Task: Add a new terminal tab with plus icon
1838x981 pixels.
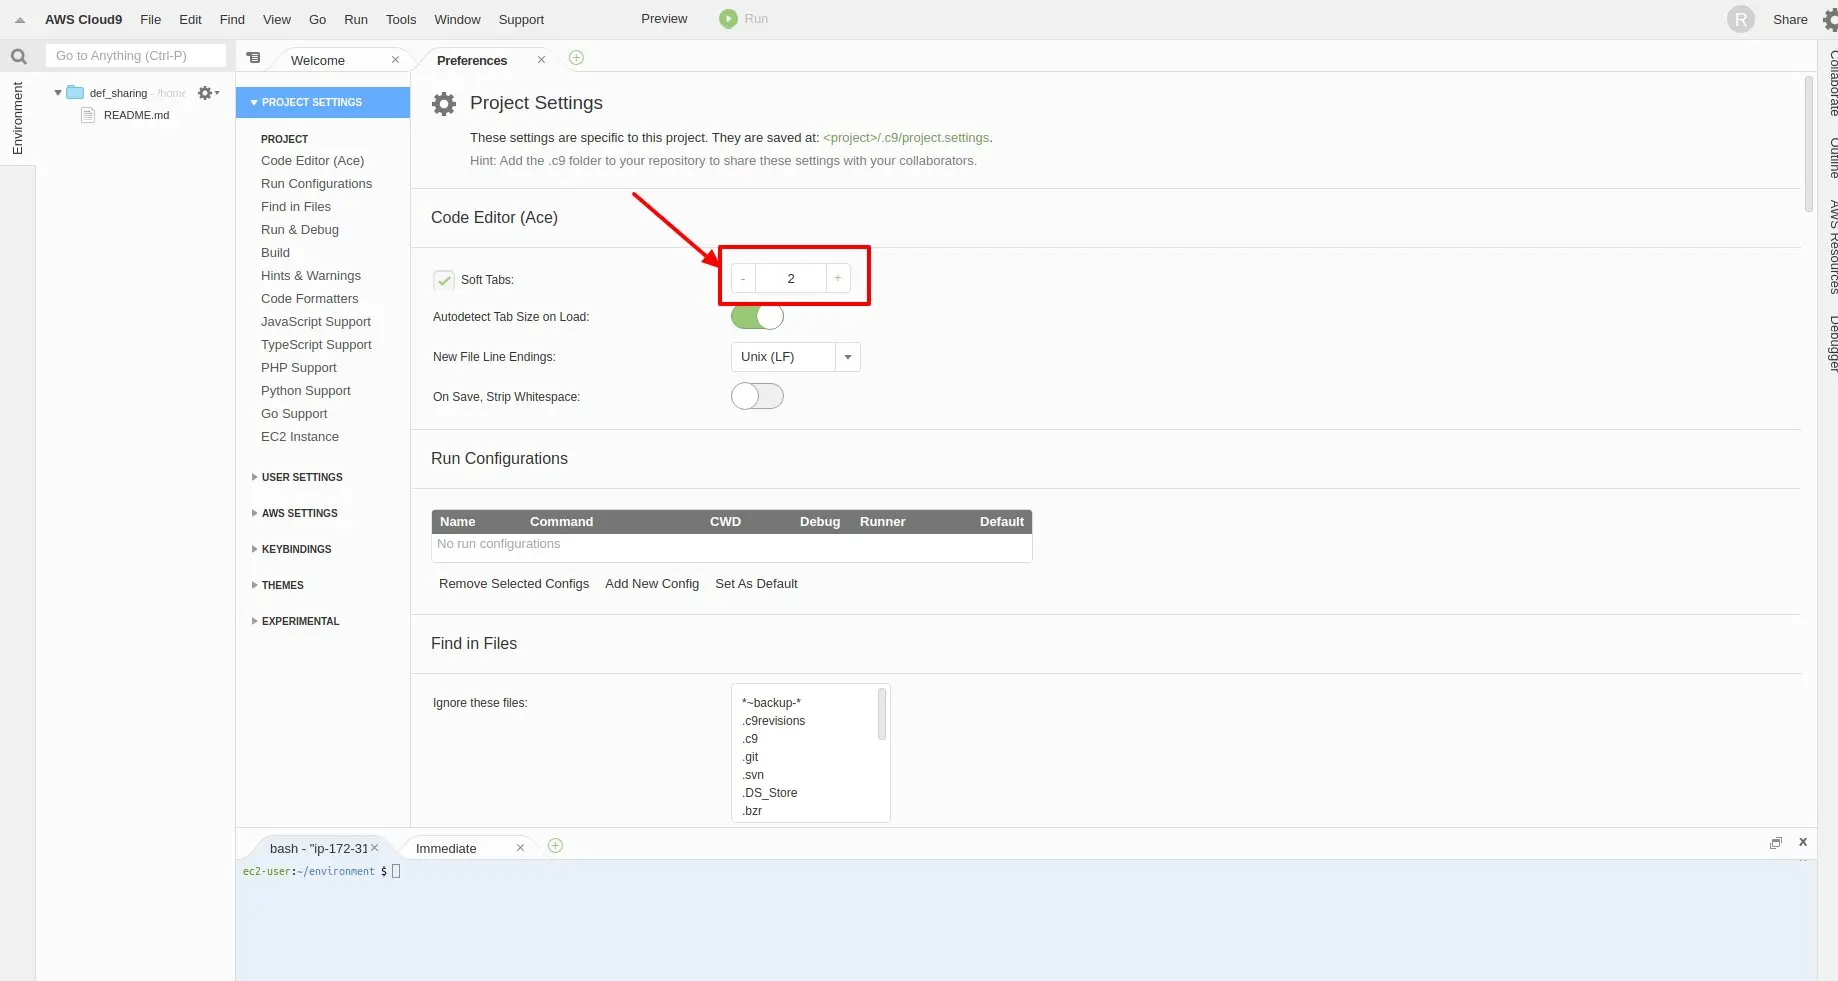Action: click(x=556, y=846)
